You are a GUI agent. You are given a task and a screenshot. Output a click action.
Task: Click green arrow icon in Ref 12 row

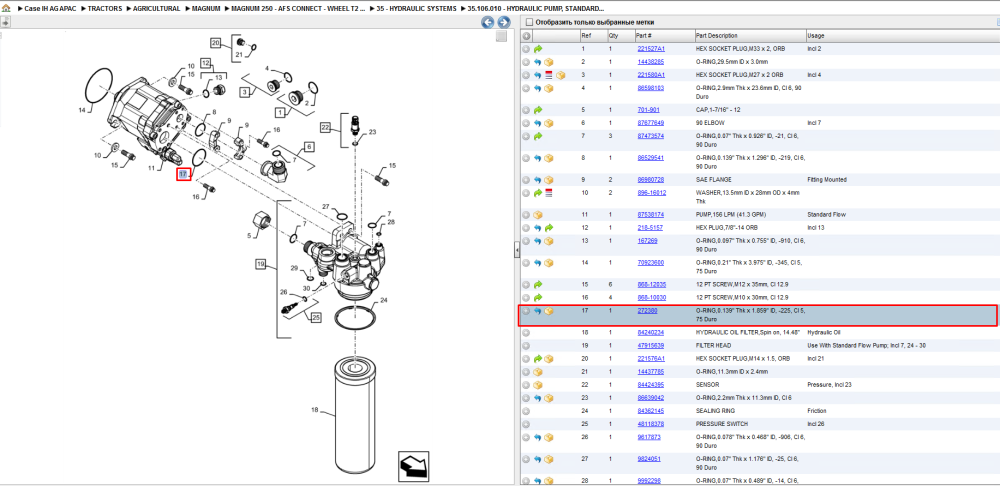point(548,228)
